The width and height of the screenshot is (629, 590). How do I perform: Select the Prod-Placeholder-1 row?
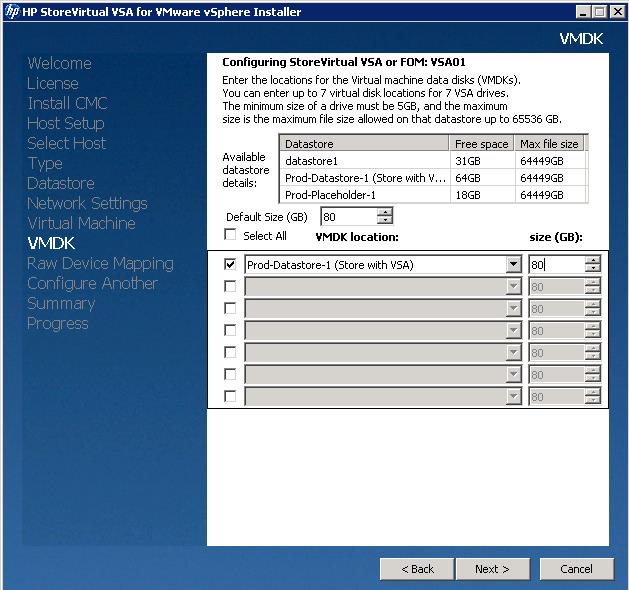tap(432, 195)
